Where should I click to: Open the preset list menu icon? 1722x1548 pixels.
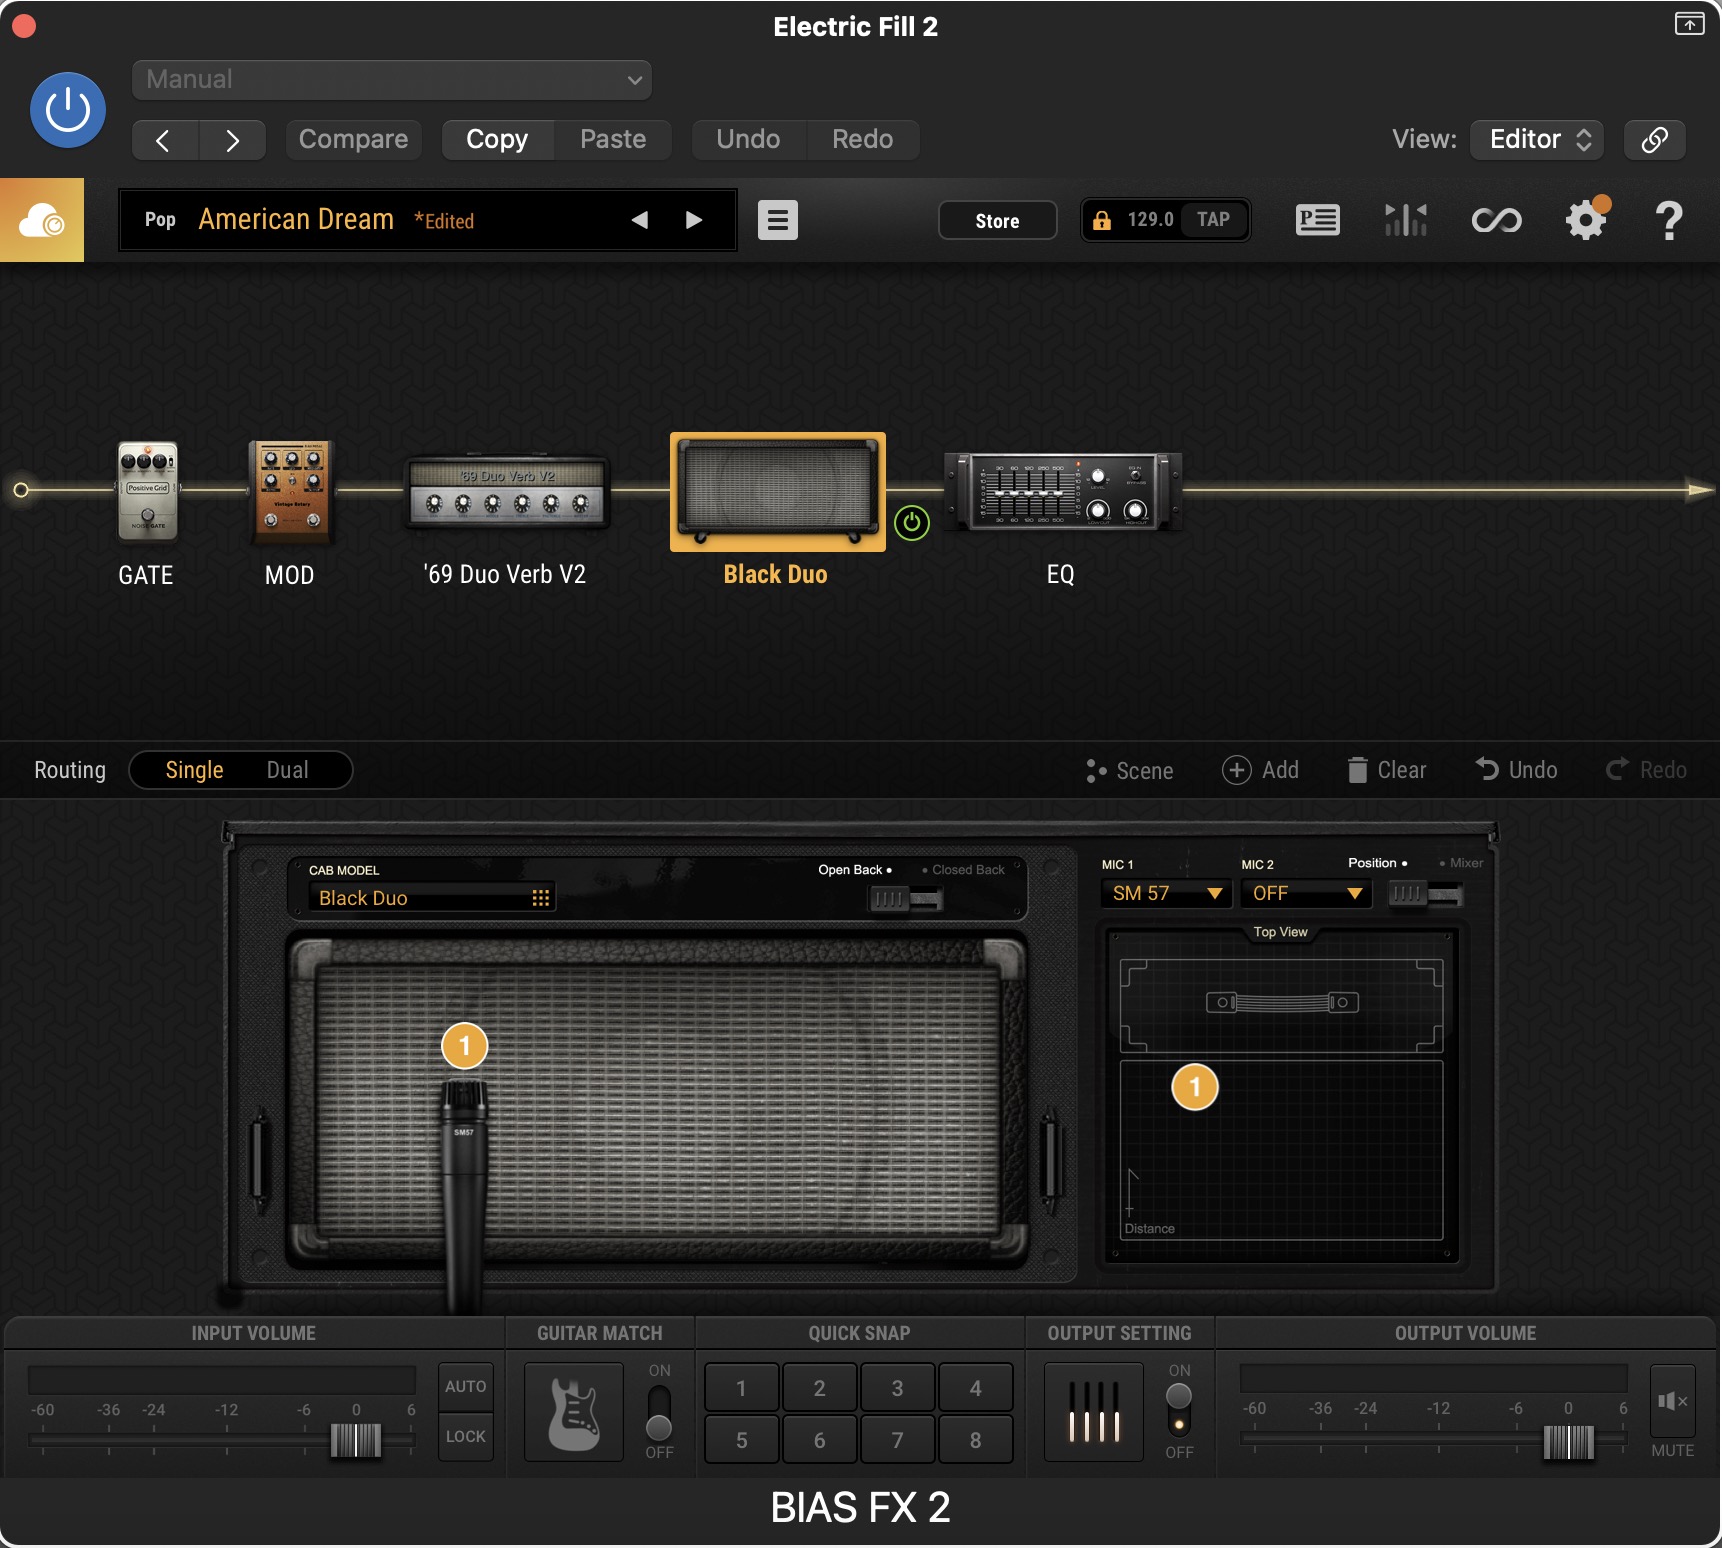pos(778,220)
